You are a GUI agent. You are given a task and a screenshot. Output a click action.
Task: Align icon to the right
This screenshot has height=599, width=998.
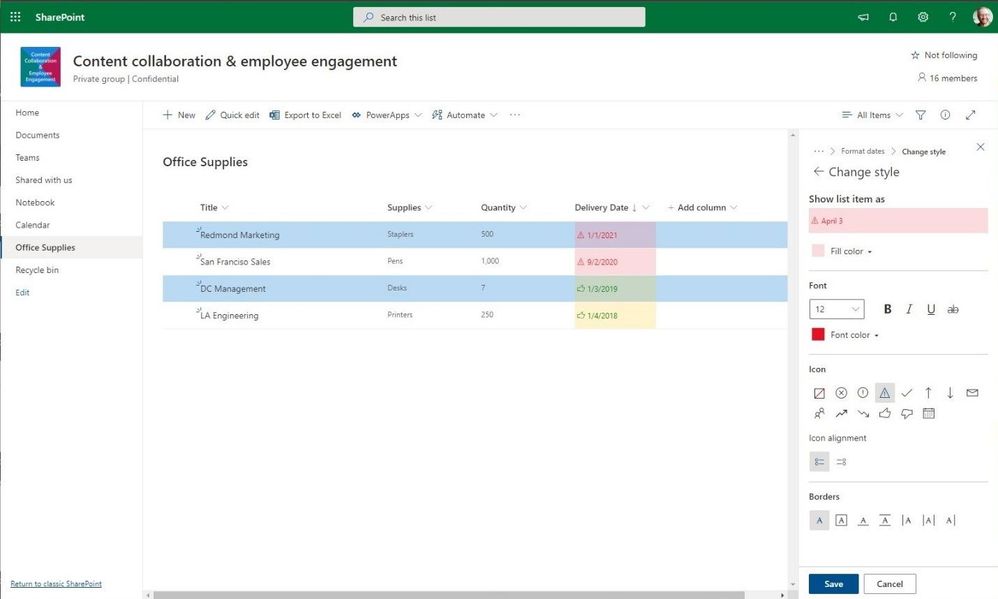841,462
